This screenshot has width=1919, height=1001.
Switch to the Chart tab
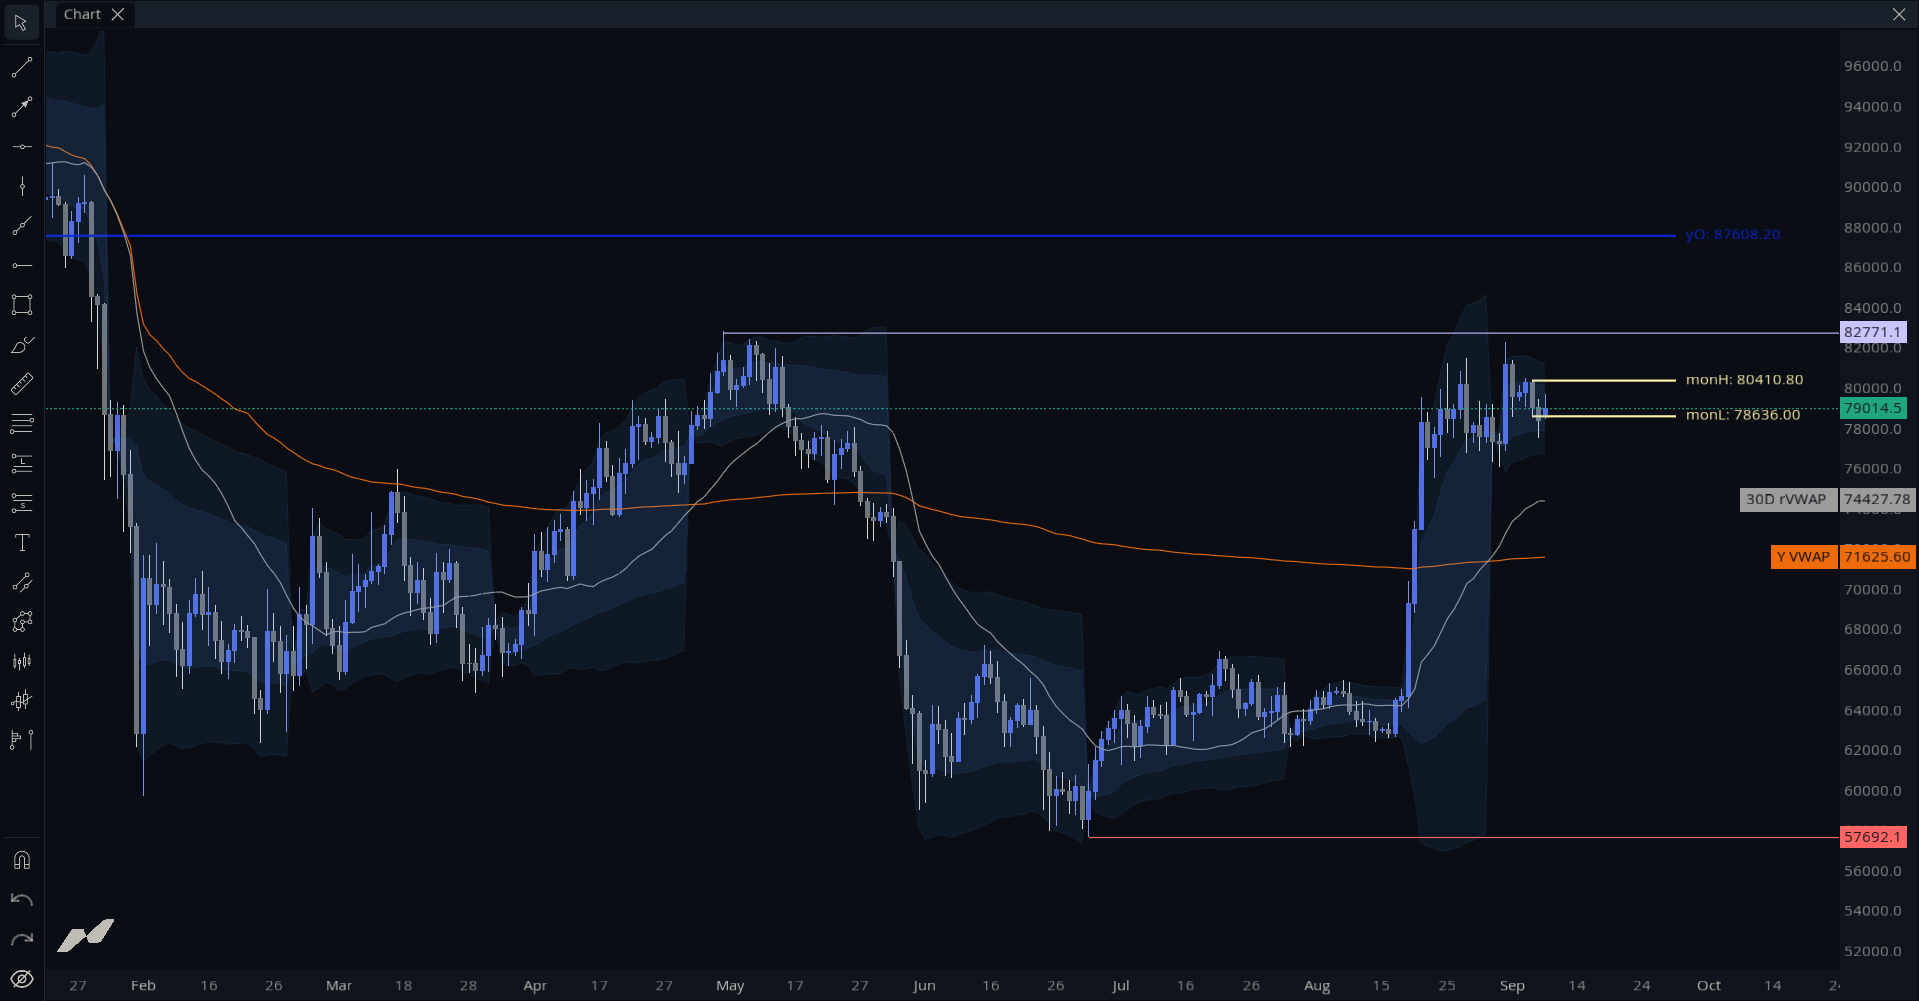(x=82, y=14)
